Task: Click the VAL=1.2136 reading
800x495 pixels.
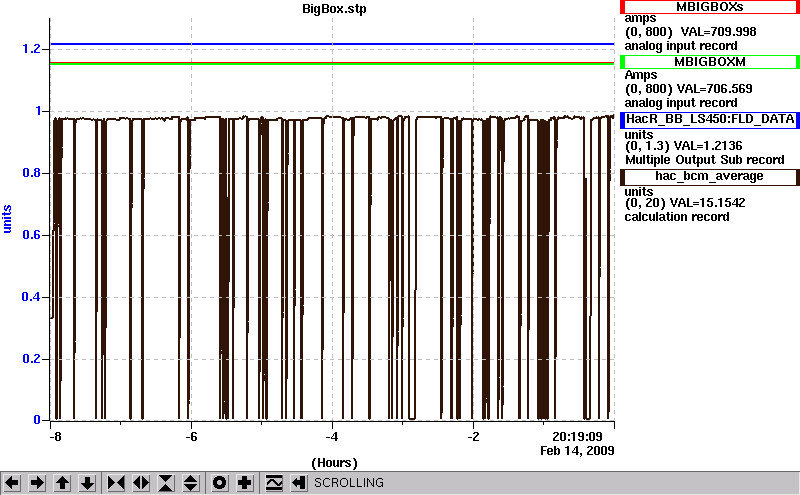Action: 708,146
